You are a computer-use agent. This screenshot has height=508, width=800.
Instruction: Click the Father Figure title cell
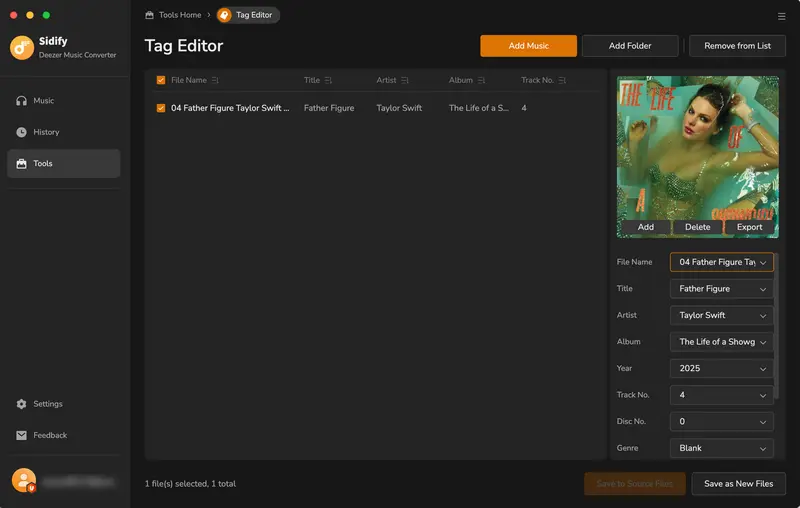329,108
